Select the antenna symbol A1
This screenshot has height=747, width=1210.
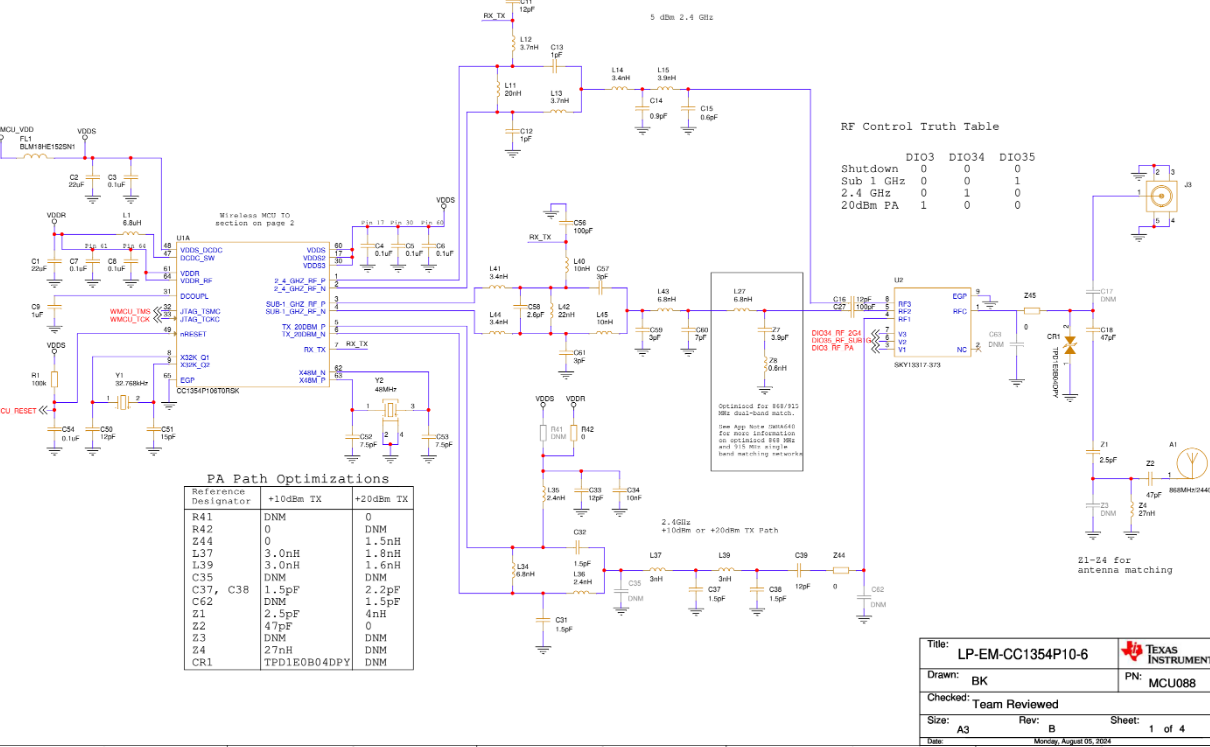click(1192, 464)
